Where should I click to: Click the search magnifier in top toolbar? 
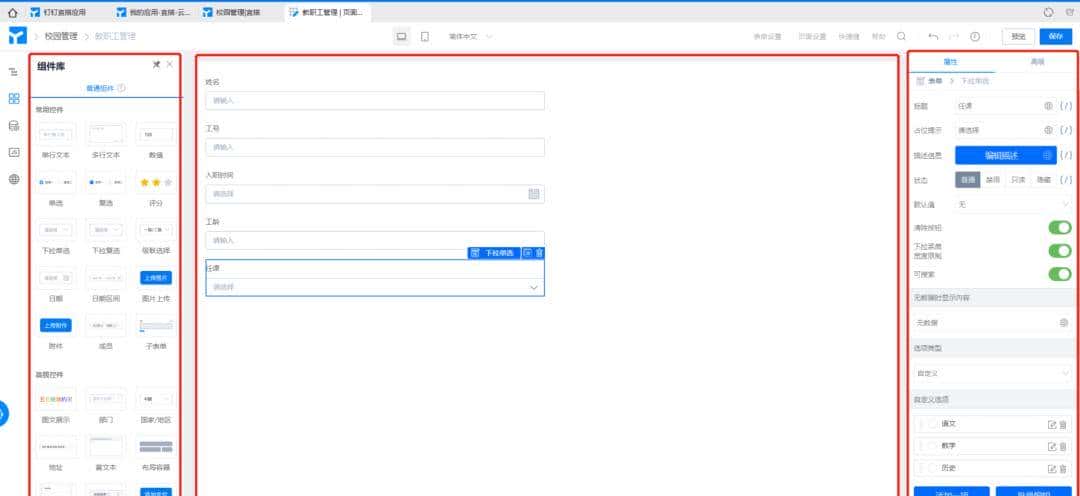901,37
